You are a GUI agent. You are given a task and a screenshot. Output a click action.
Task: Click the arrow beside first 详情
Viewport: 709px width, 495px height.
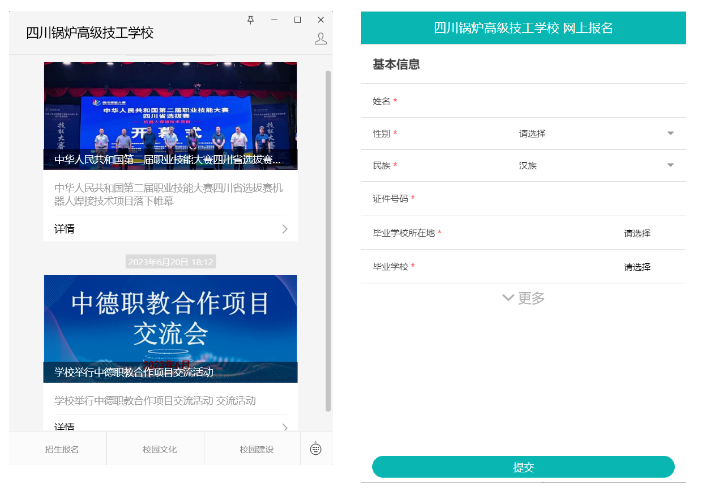click(x=285, y=229)
